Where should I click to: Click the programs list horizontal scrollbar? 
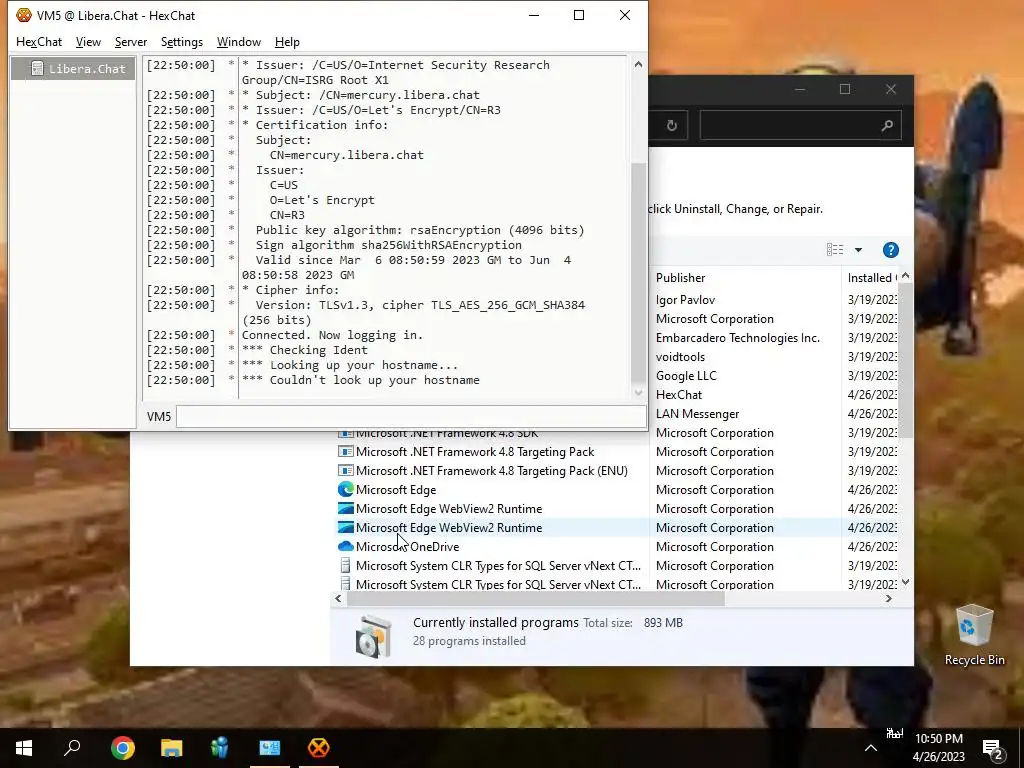point(536,598)
